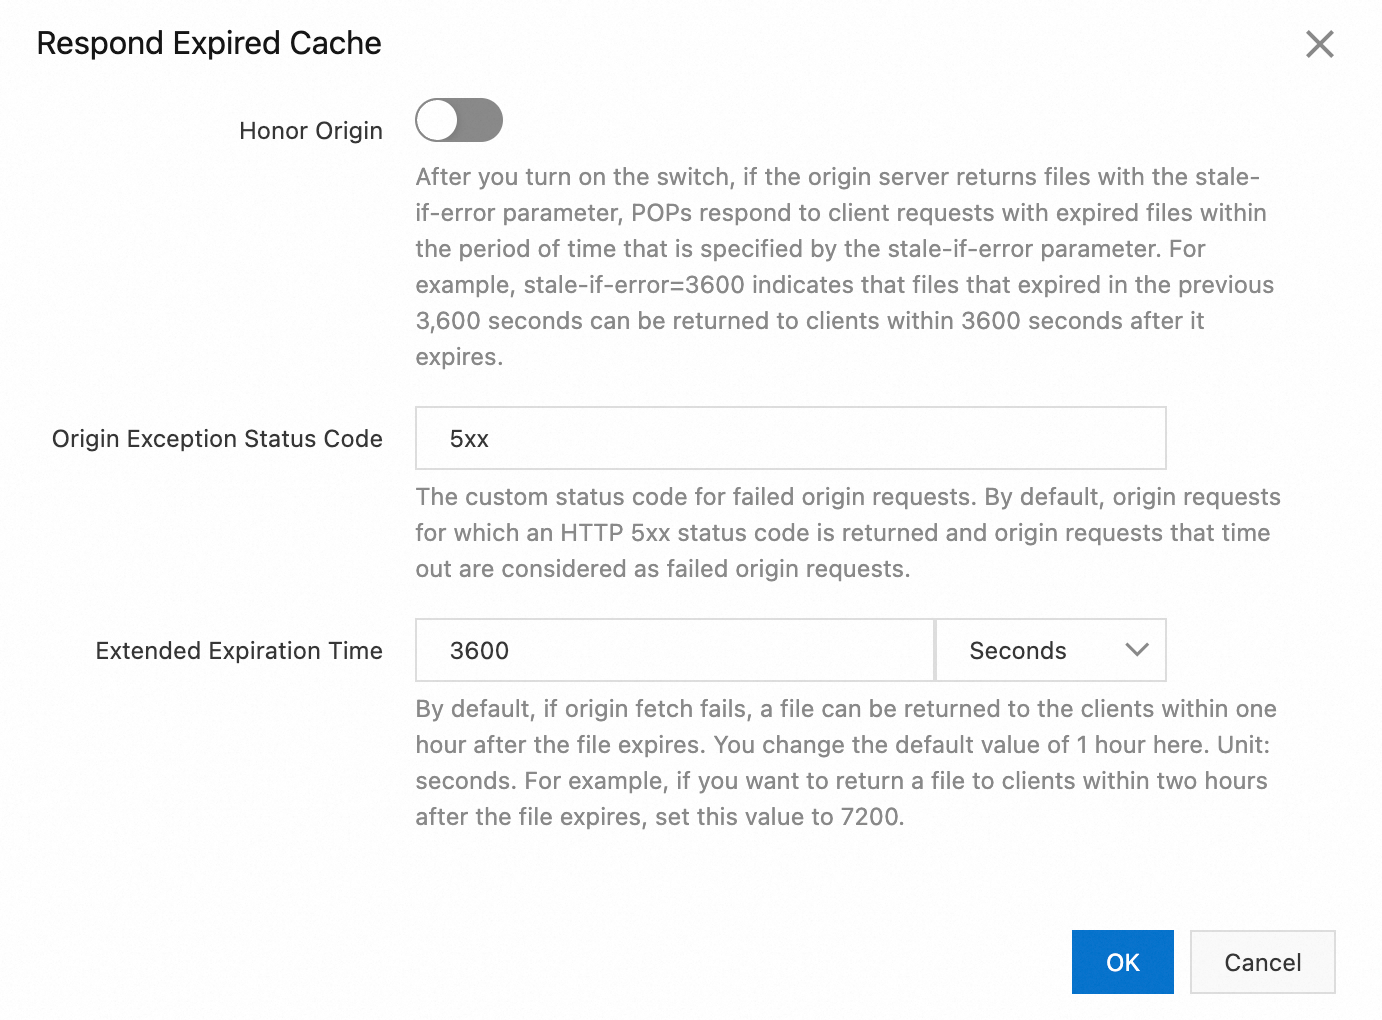
Task: Click the Seconds text in the unit selector
Action: tap(1017, 651)
